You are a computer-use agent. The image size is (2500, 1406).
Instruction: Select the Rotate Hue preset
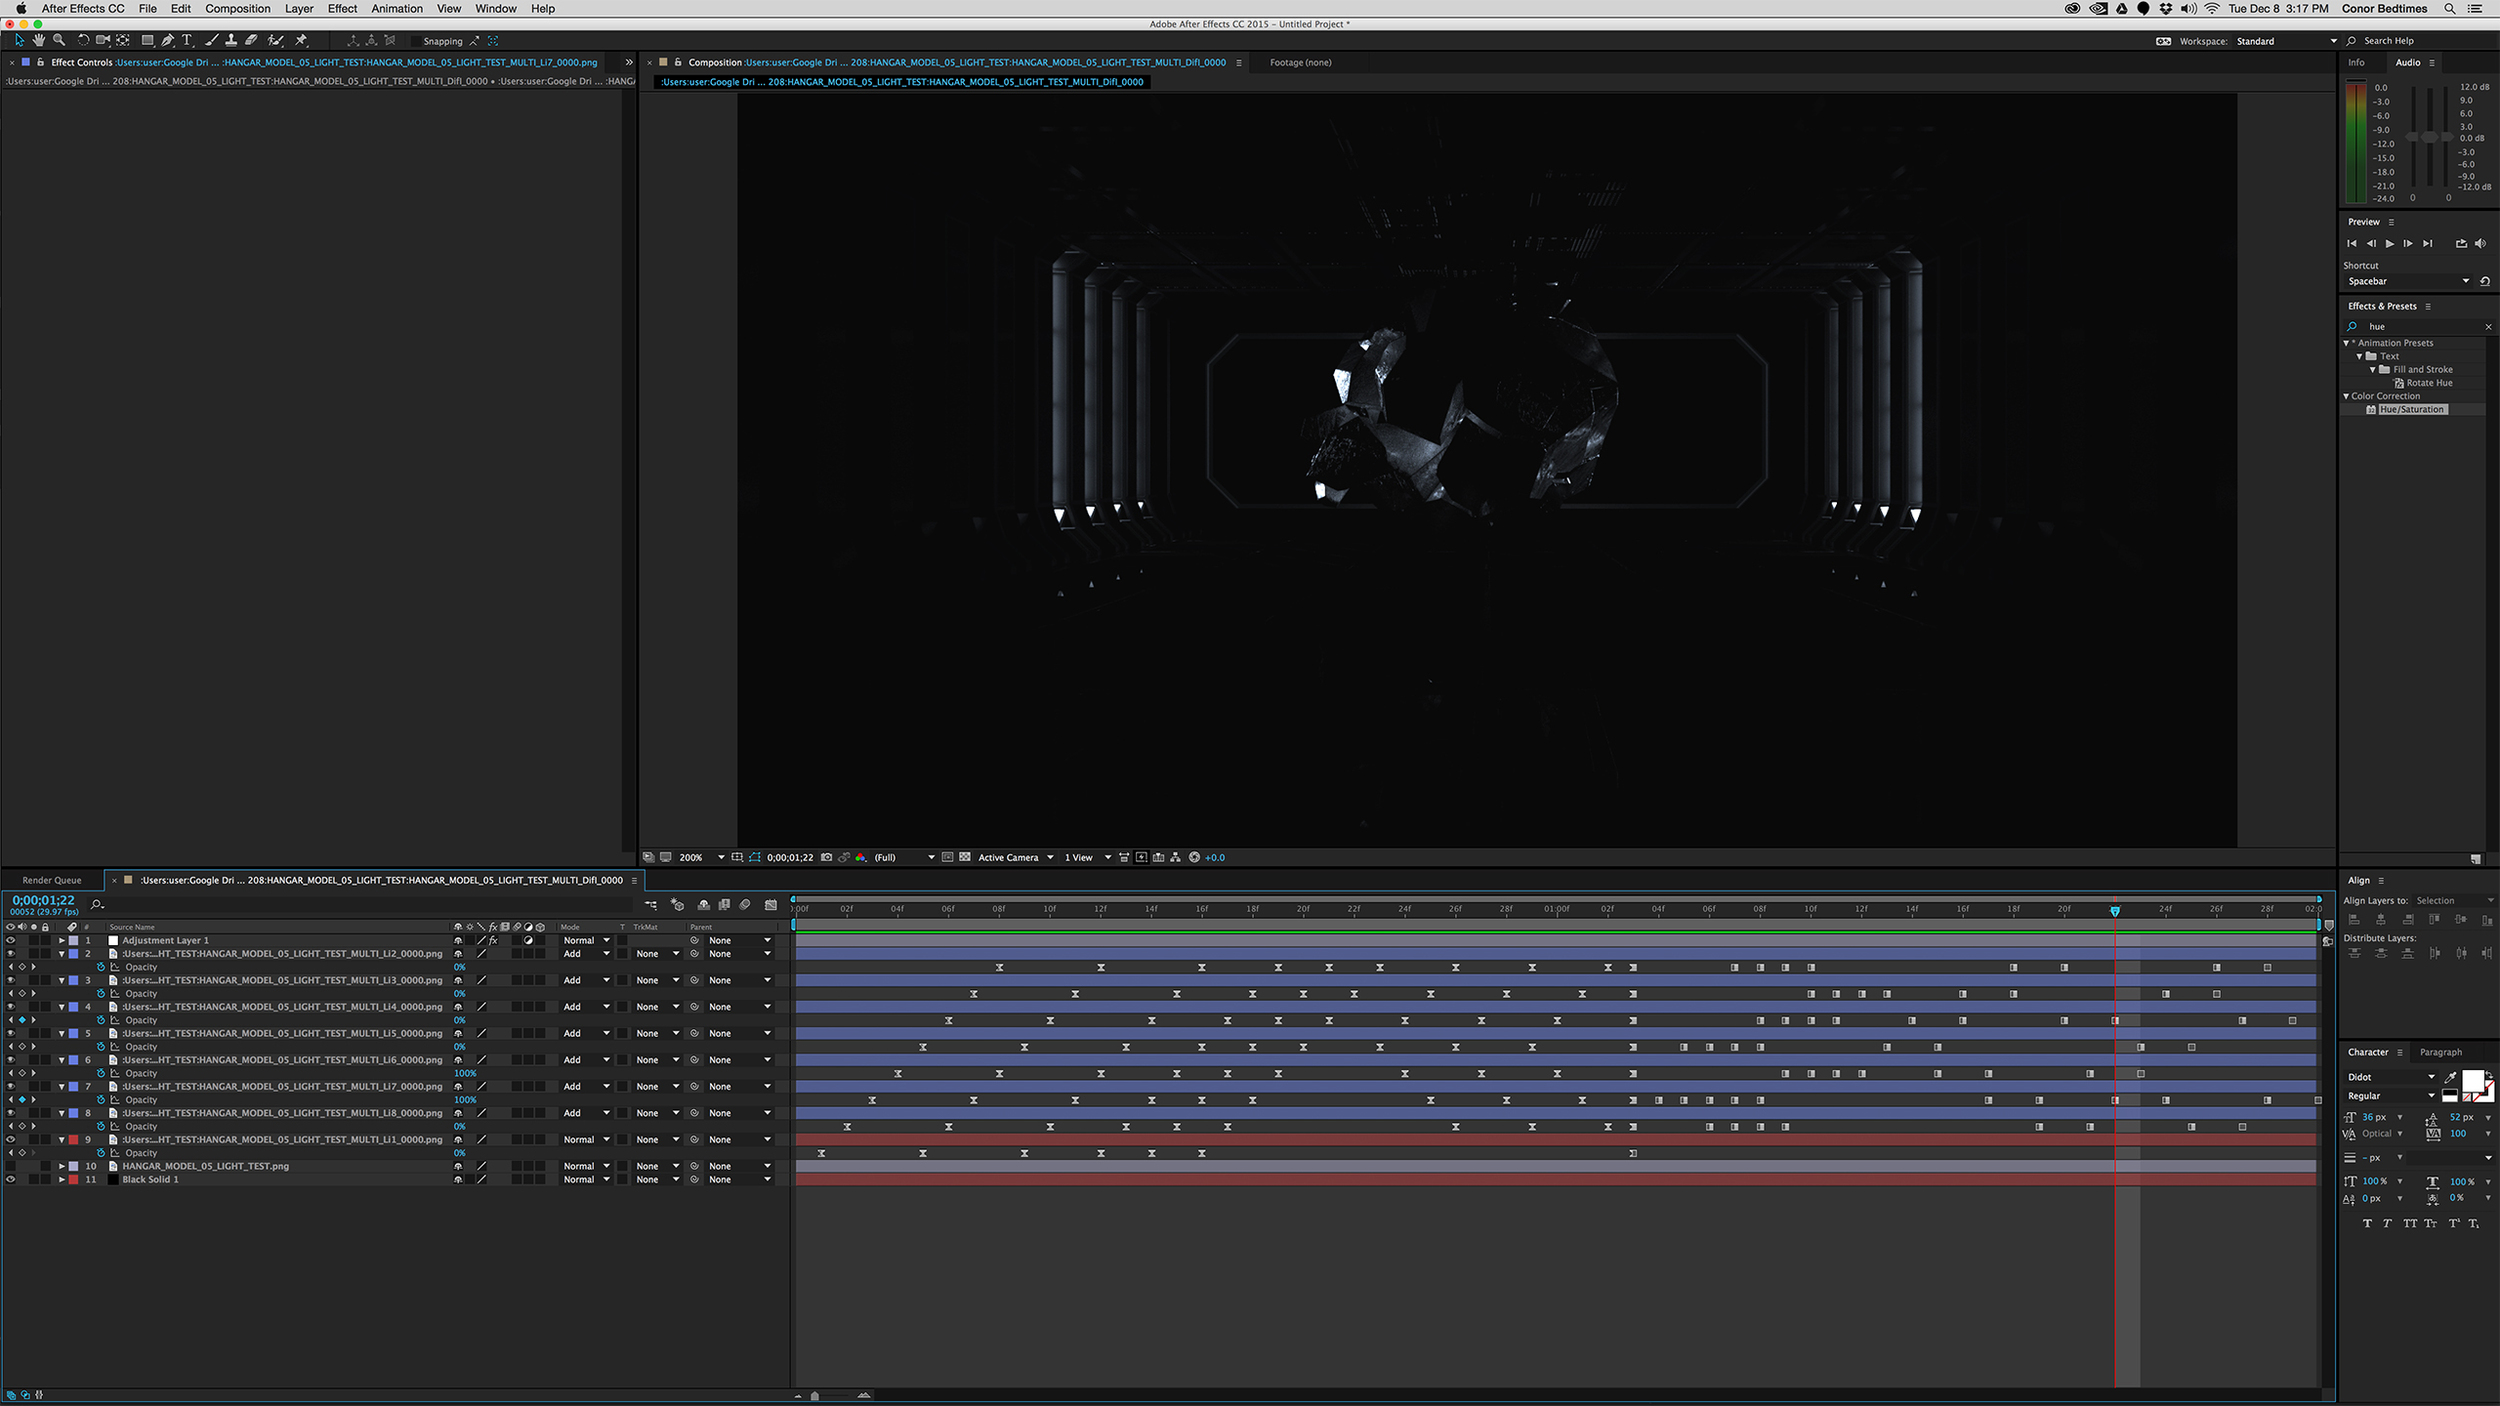click(2429, 383)
